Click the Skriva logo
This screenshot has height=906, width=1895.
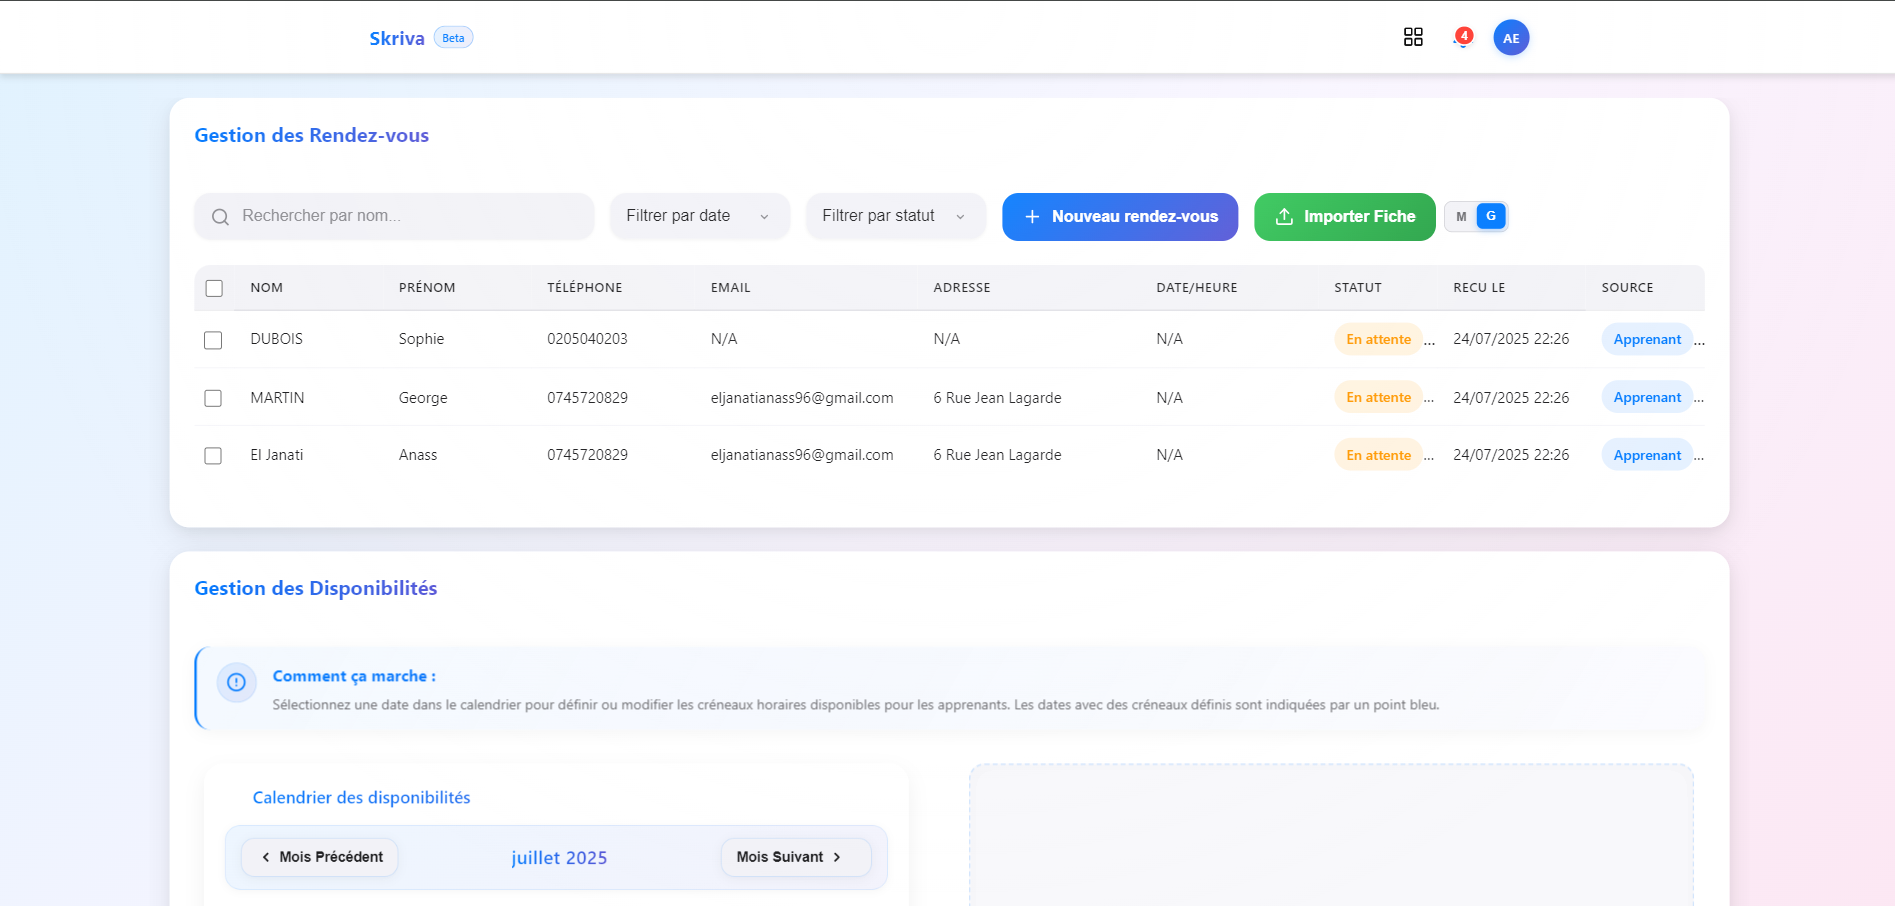coord(397,38)
